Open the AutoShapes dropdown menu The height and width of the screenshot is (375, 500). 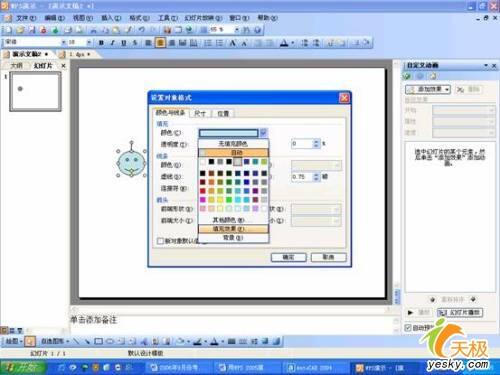pyautogui.click(x=55, y=341)
